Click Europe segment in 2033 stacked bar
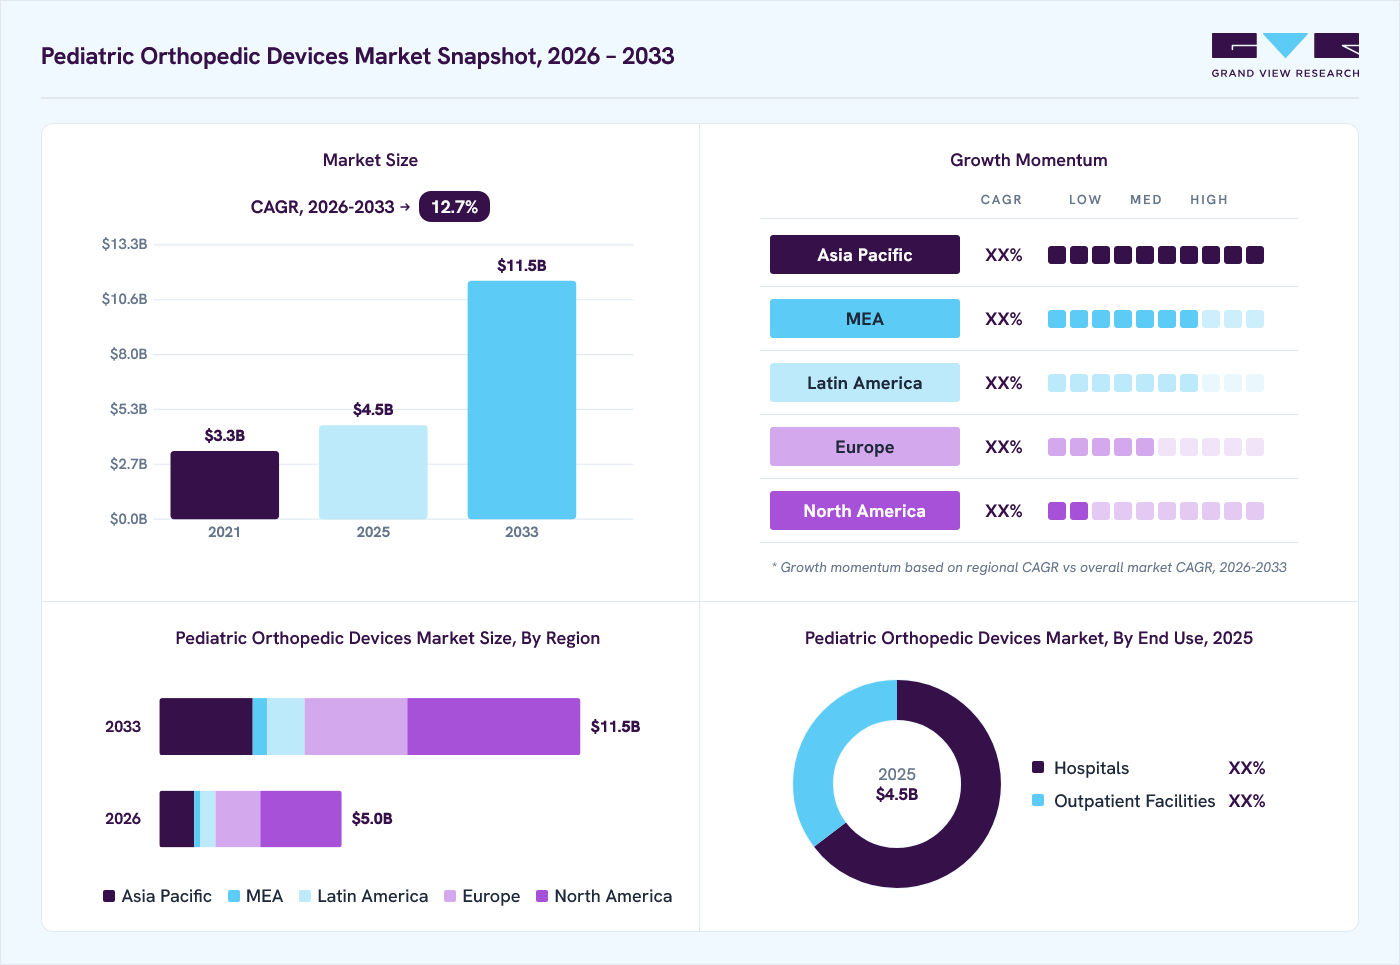Screen dimensions: 1400x965 click(x=356, y=726)
